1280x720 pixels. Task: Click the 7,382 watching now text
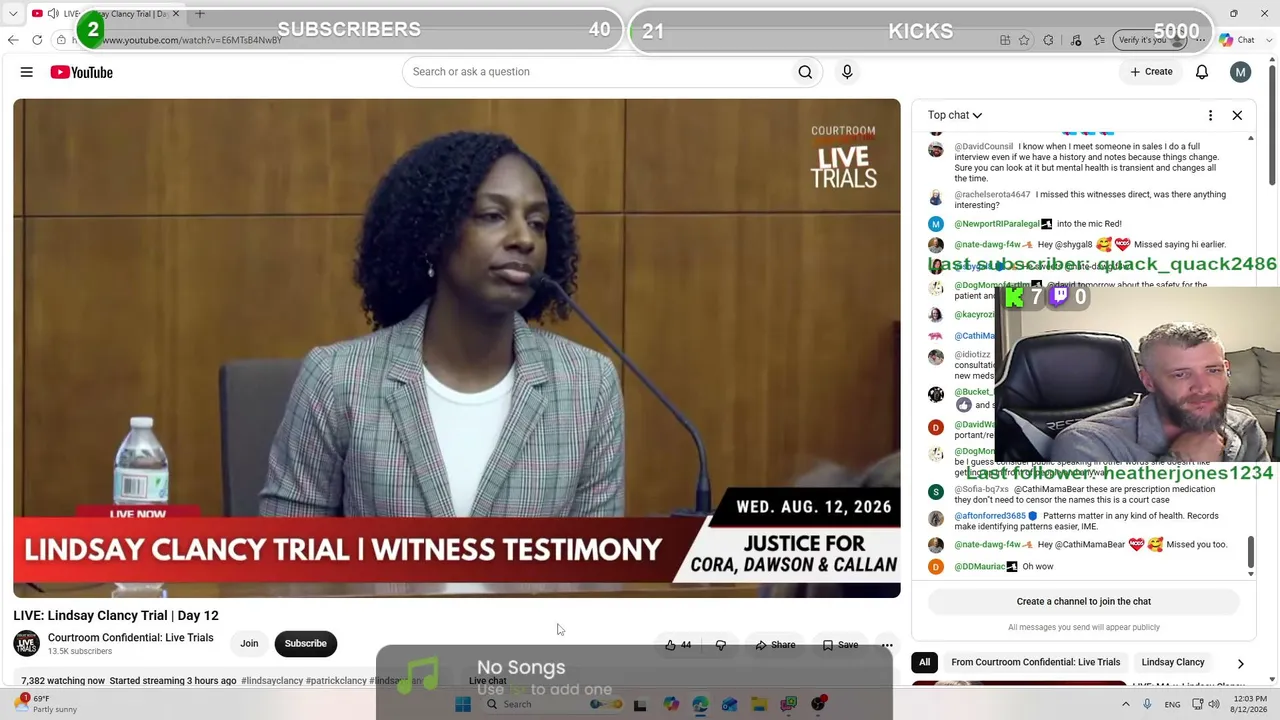[x=63, y=681]
